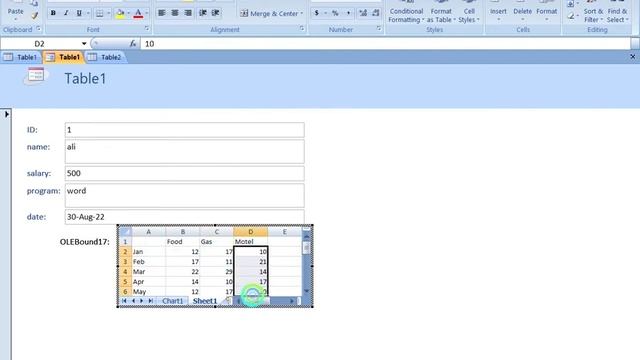The width and height of the screenshot is (640, 360).
Task: Go to previous sheet tab arrow
Action: click(x=133, y=301)
